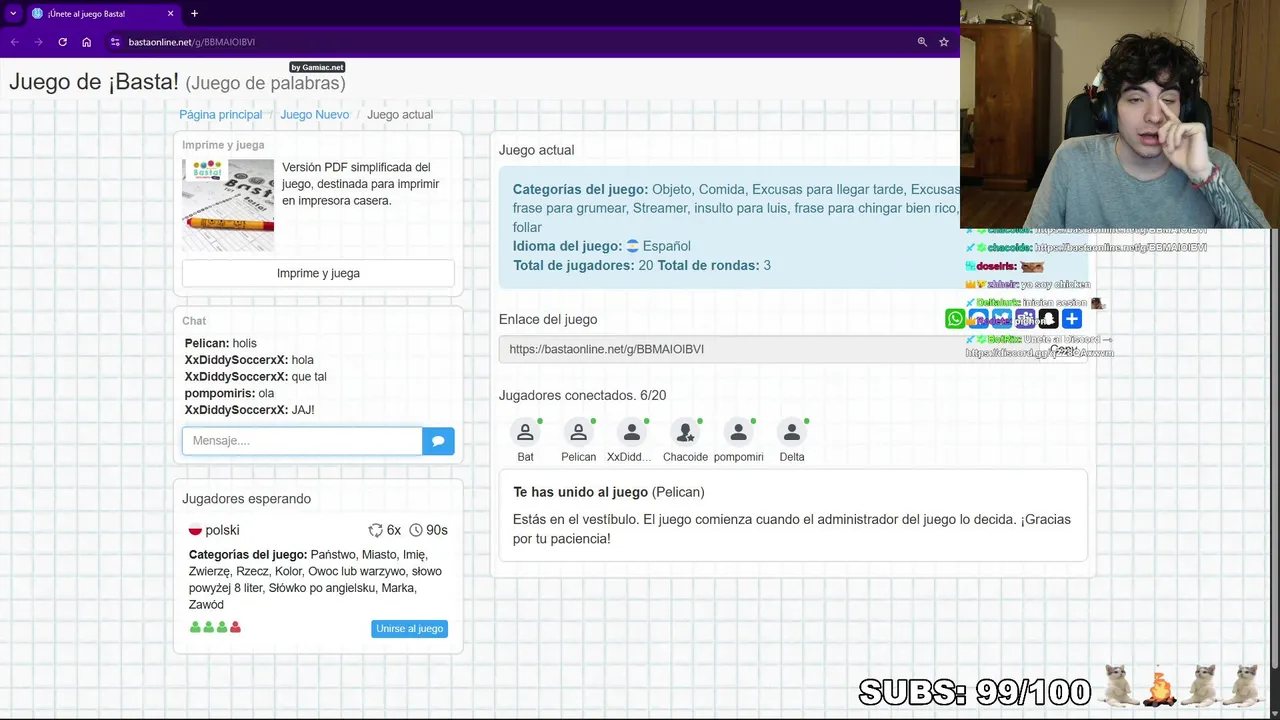Viewport: 1280px width, 720px height.
Task: Go back in browser history
Action: click(14, 42)
